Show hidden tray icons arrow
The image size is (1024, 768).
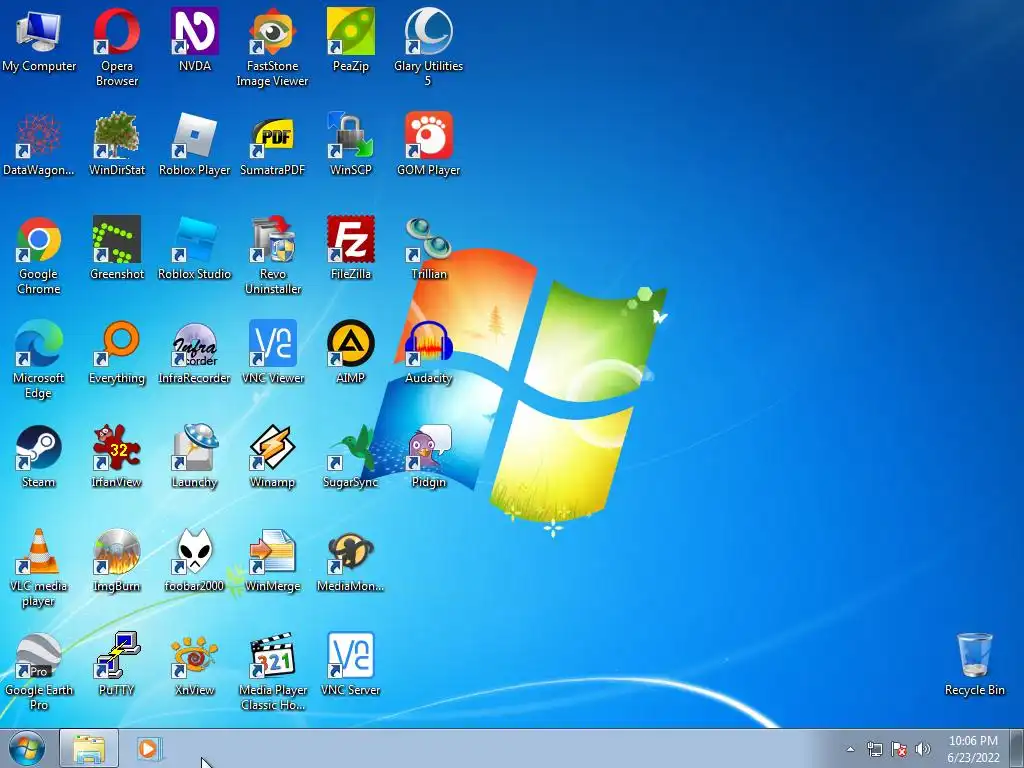tap(850, 749)
